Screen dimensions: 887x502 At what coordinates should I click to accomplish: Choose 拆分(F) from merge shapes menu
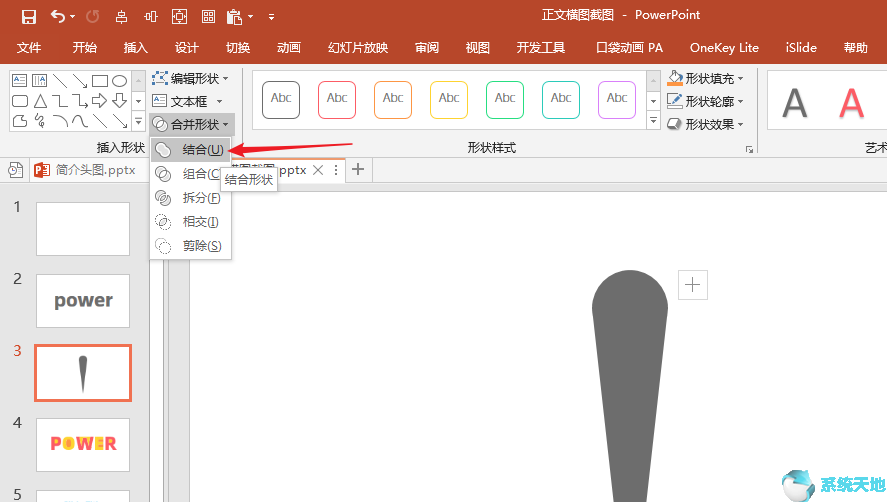coord(191,198)
